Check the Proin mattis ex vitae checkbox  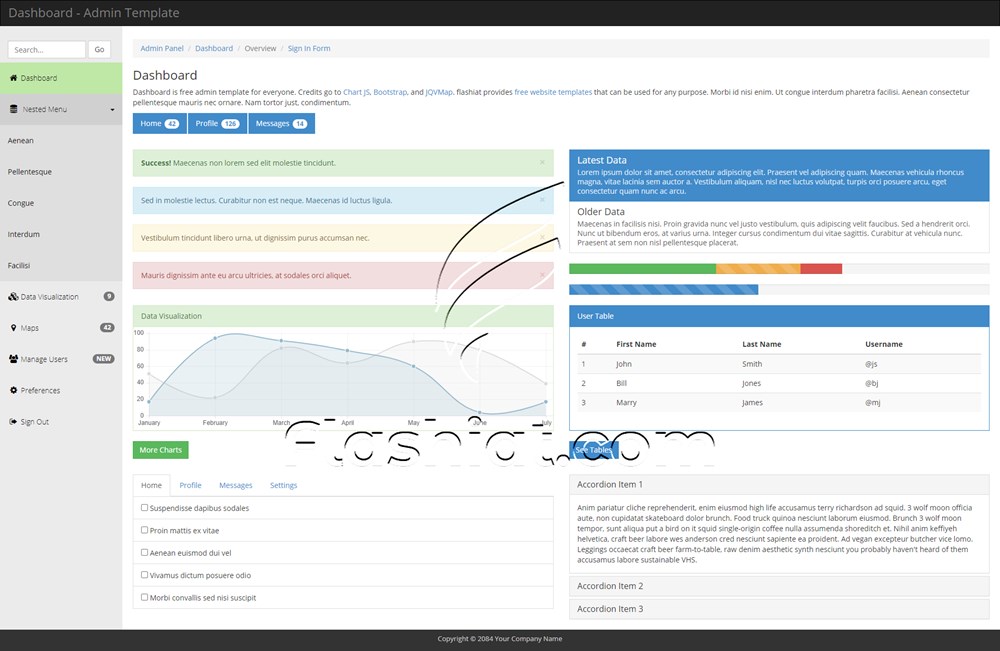pyautogui.click(x=144, y=530)
